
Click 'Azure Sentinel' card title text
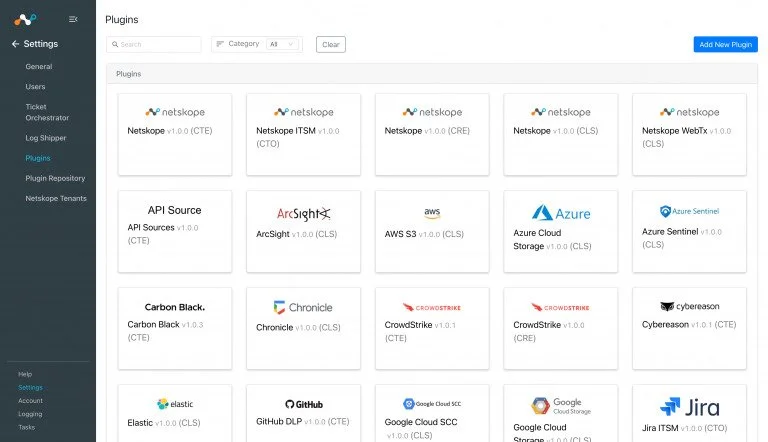pos(670,232)
